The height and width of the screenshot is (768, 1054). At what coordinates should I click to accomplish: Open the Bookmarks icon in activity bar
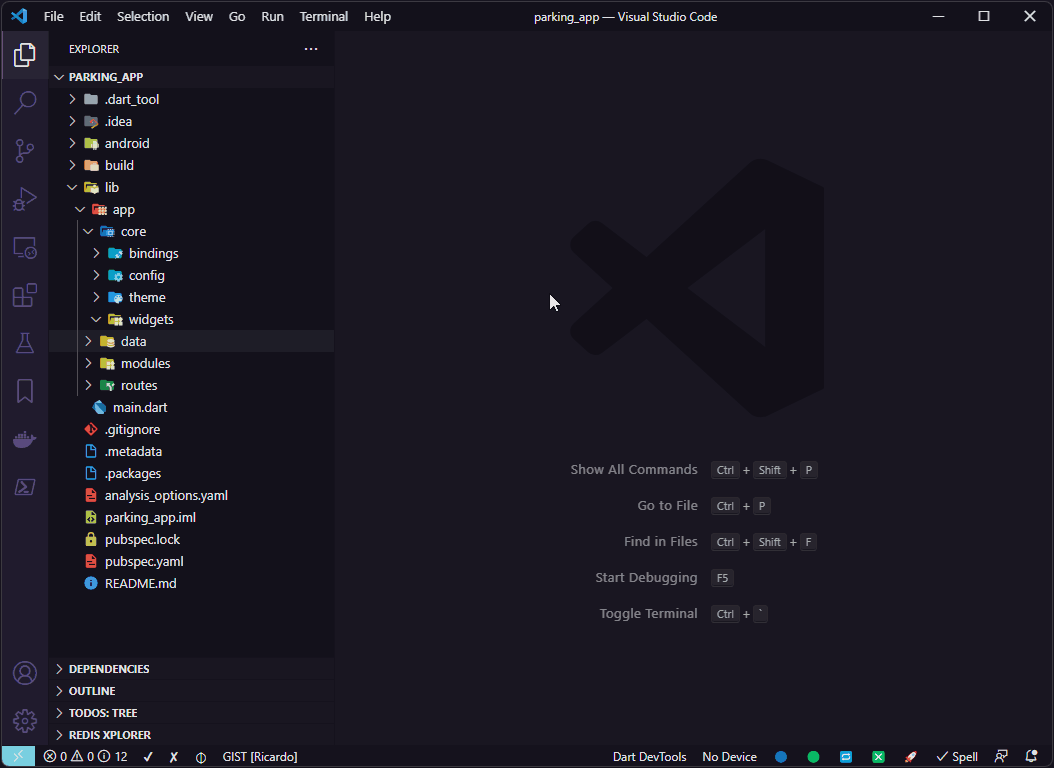click(25, 391)
